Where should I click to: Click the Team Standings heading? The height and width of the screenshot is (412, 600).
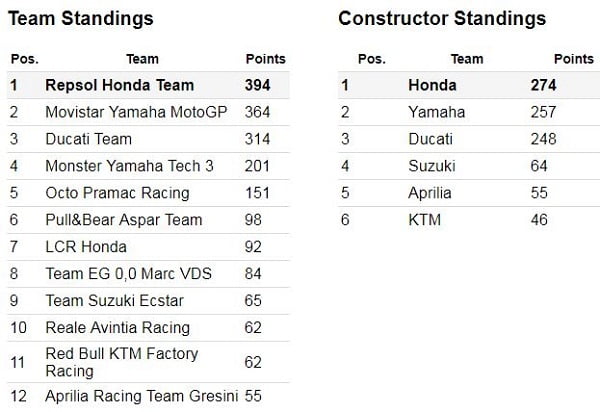click(81, 19)
